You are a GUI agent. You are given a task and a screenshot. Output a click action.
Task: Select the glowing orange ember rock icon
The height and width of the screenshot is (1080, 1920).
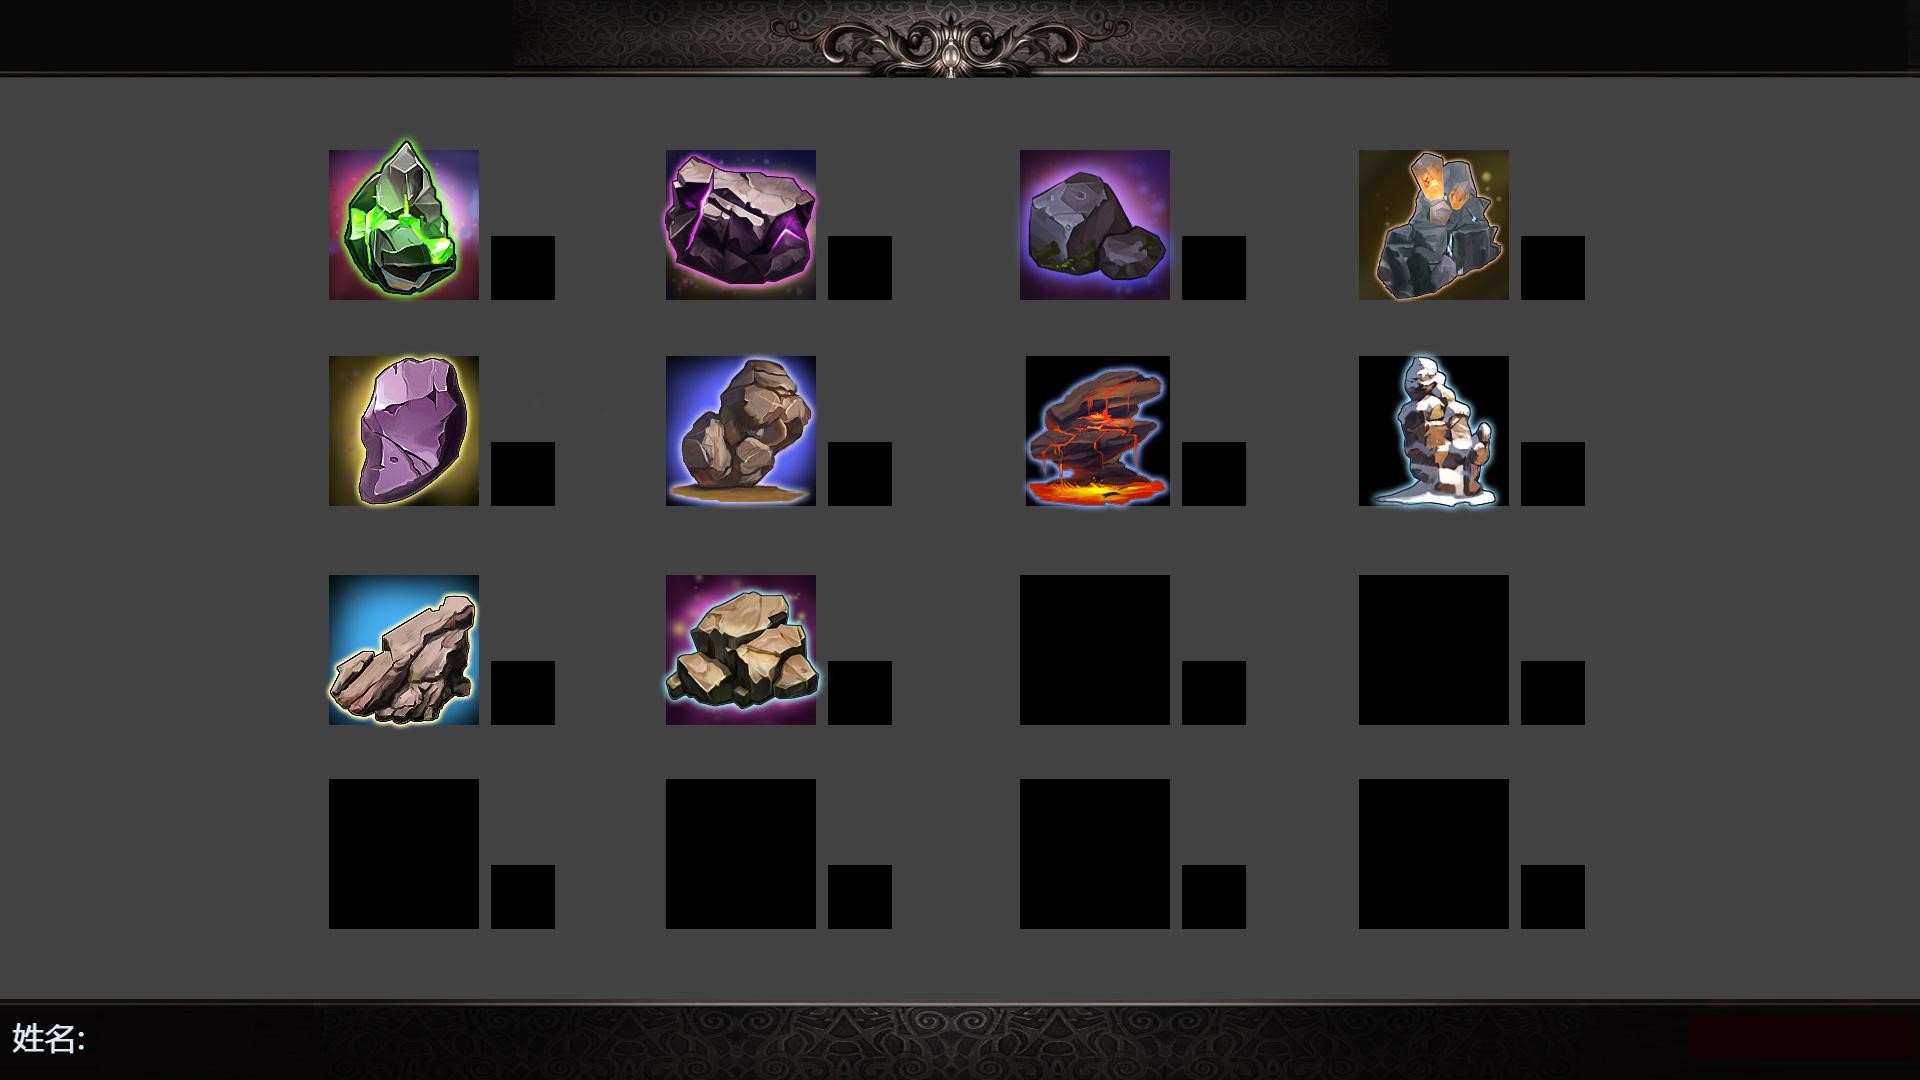[1434, 225]
